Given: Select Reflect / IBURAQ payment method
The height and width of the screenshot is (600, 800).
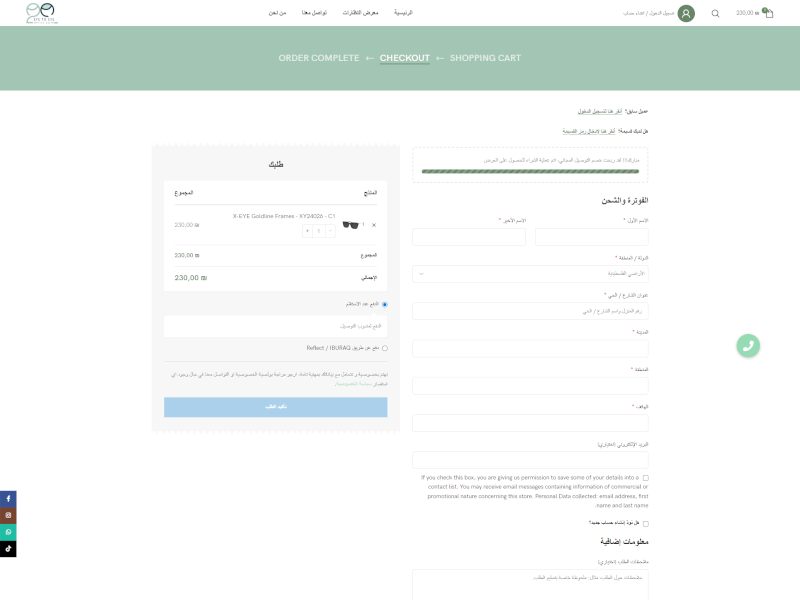Looking at the screenshot, I should point(385,348).
